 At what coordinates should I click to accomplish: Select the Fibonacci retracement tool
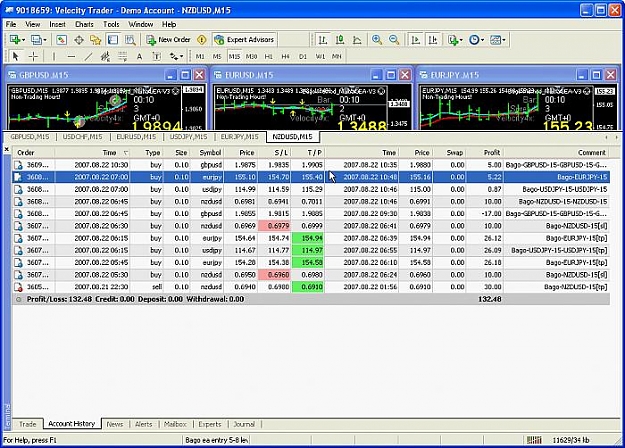click(x=122, y=56)
